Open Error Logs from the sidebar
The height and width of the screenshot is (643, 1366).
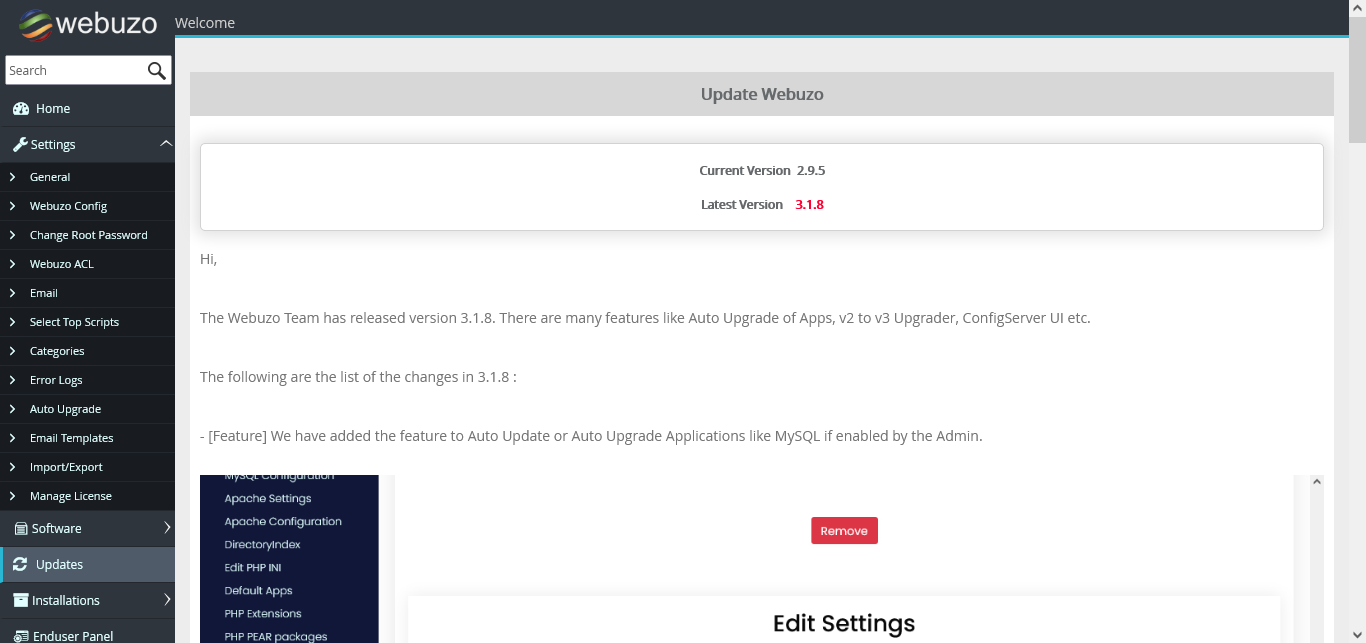tap(56, 380)
